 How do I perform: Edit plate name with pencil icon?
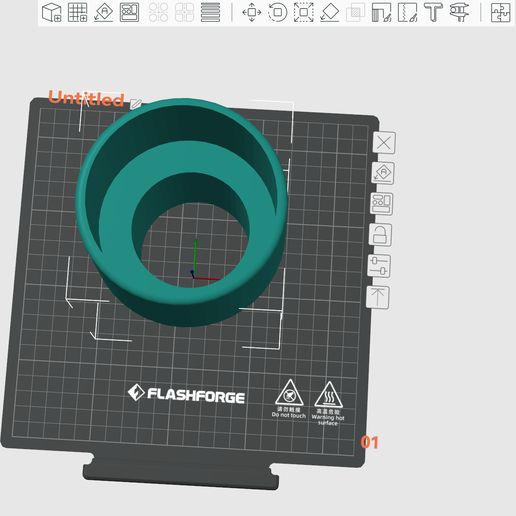click(136, 104)
